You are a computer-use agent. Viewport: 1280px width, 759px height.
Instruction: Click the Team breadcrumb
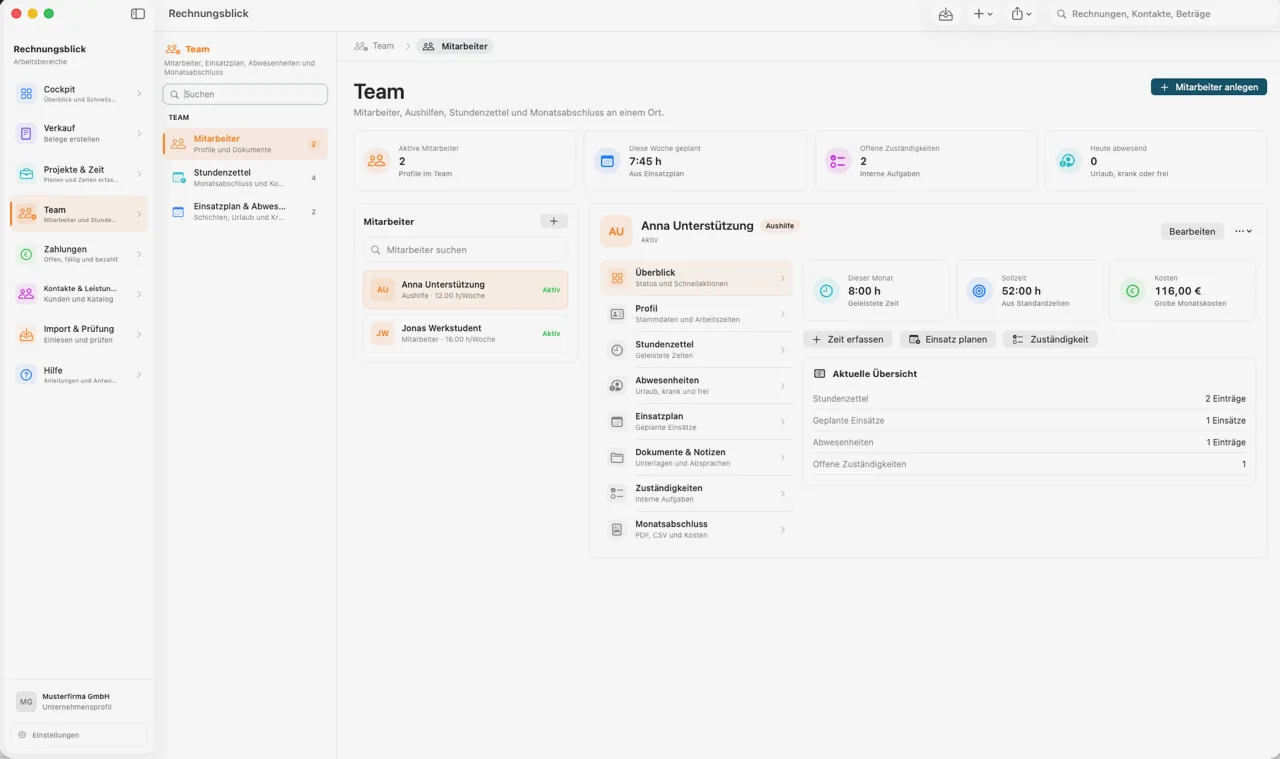point(374,46)
